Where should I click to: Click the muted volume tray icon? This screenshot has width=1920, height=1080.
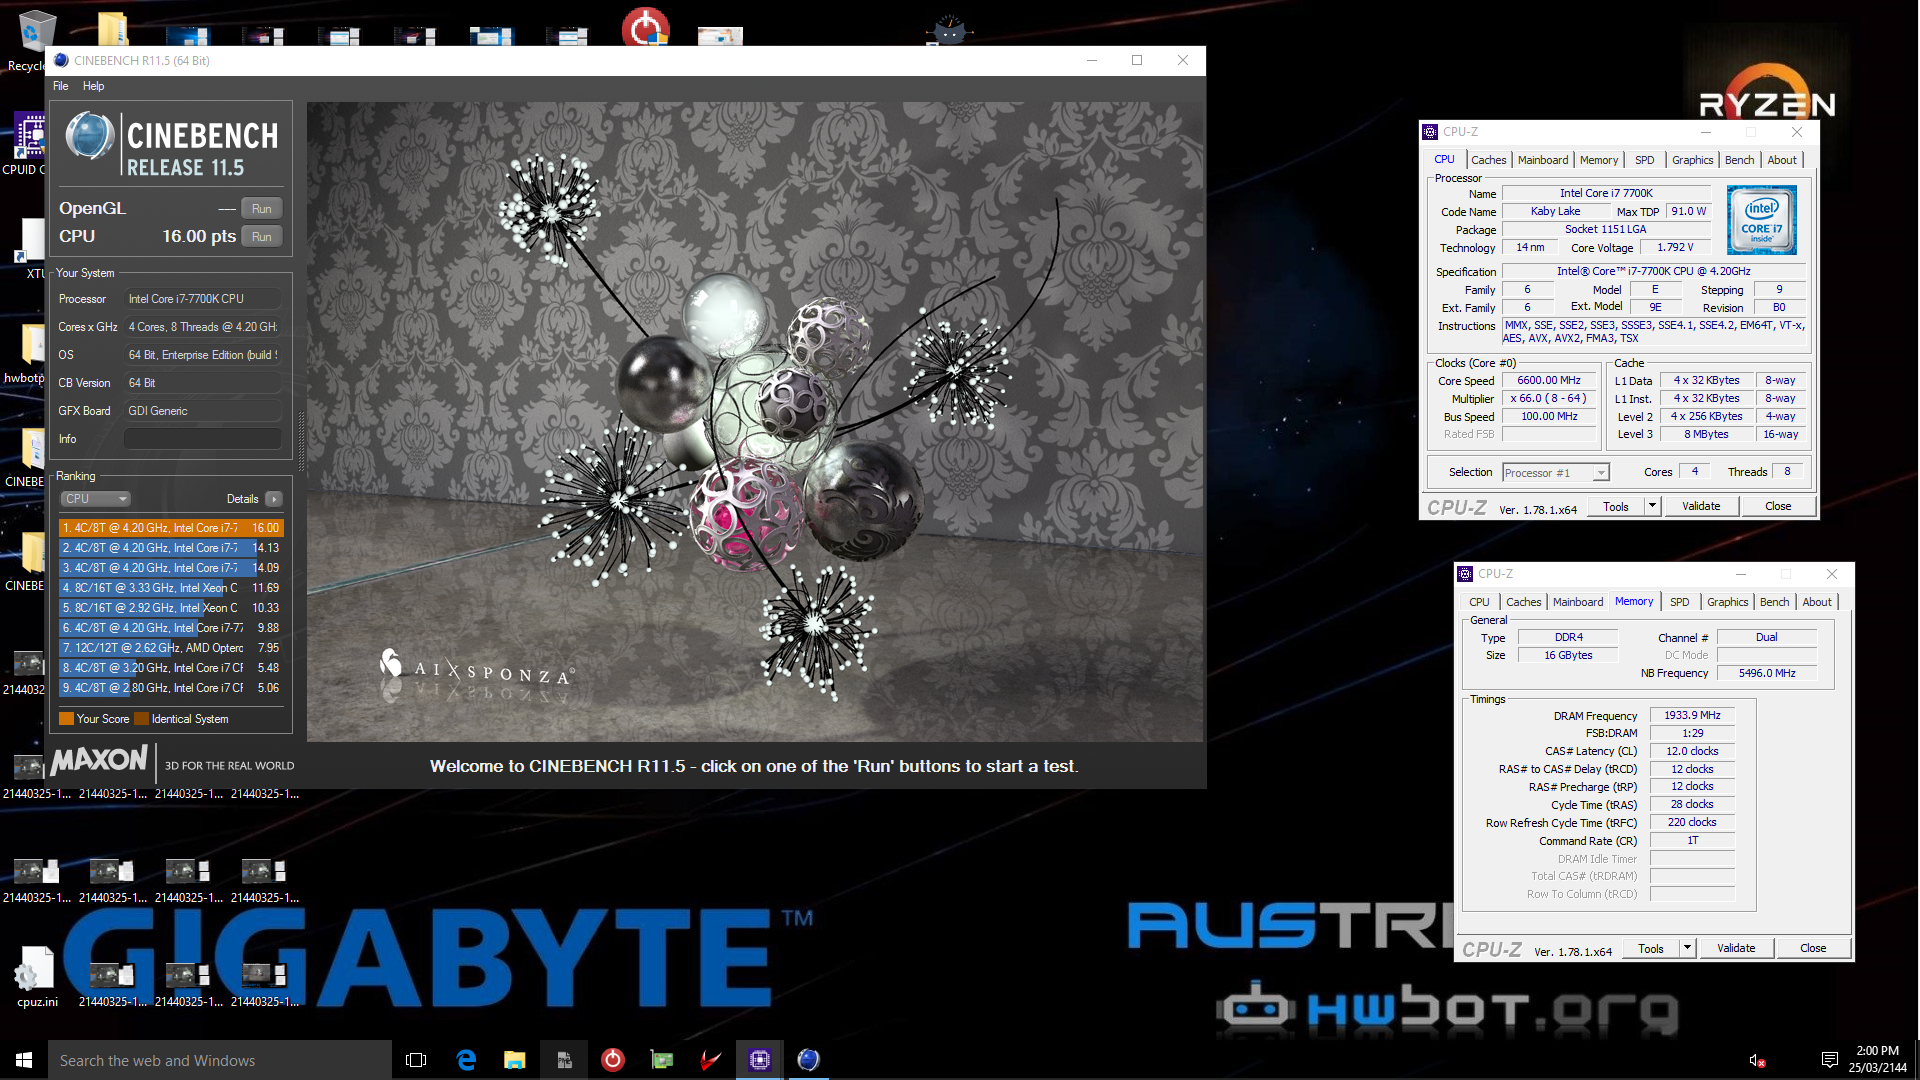[x=1756, y=1060]
